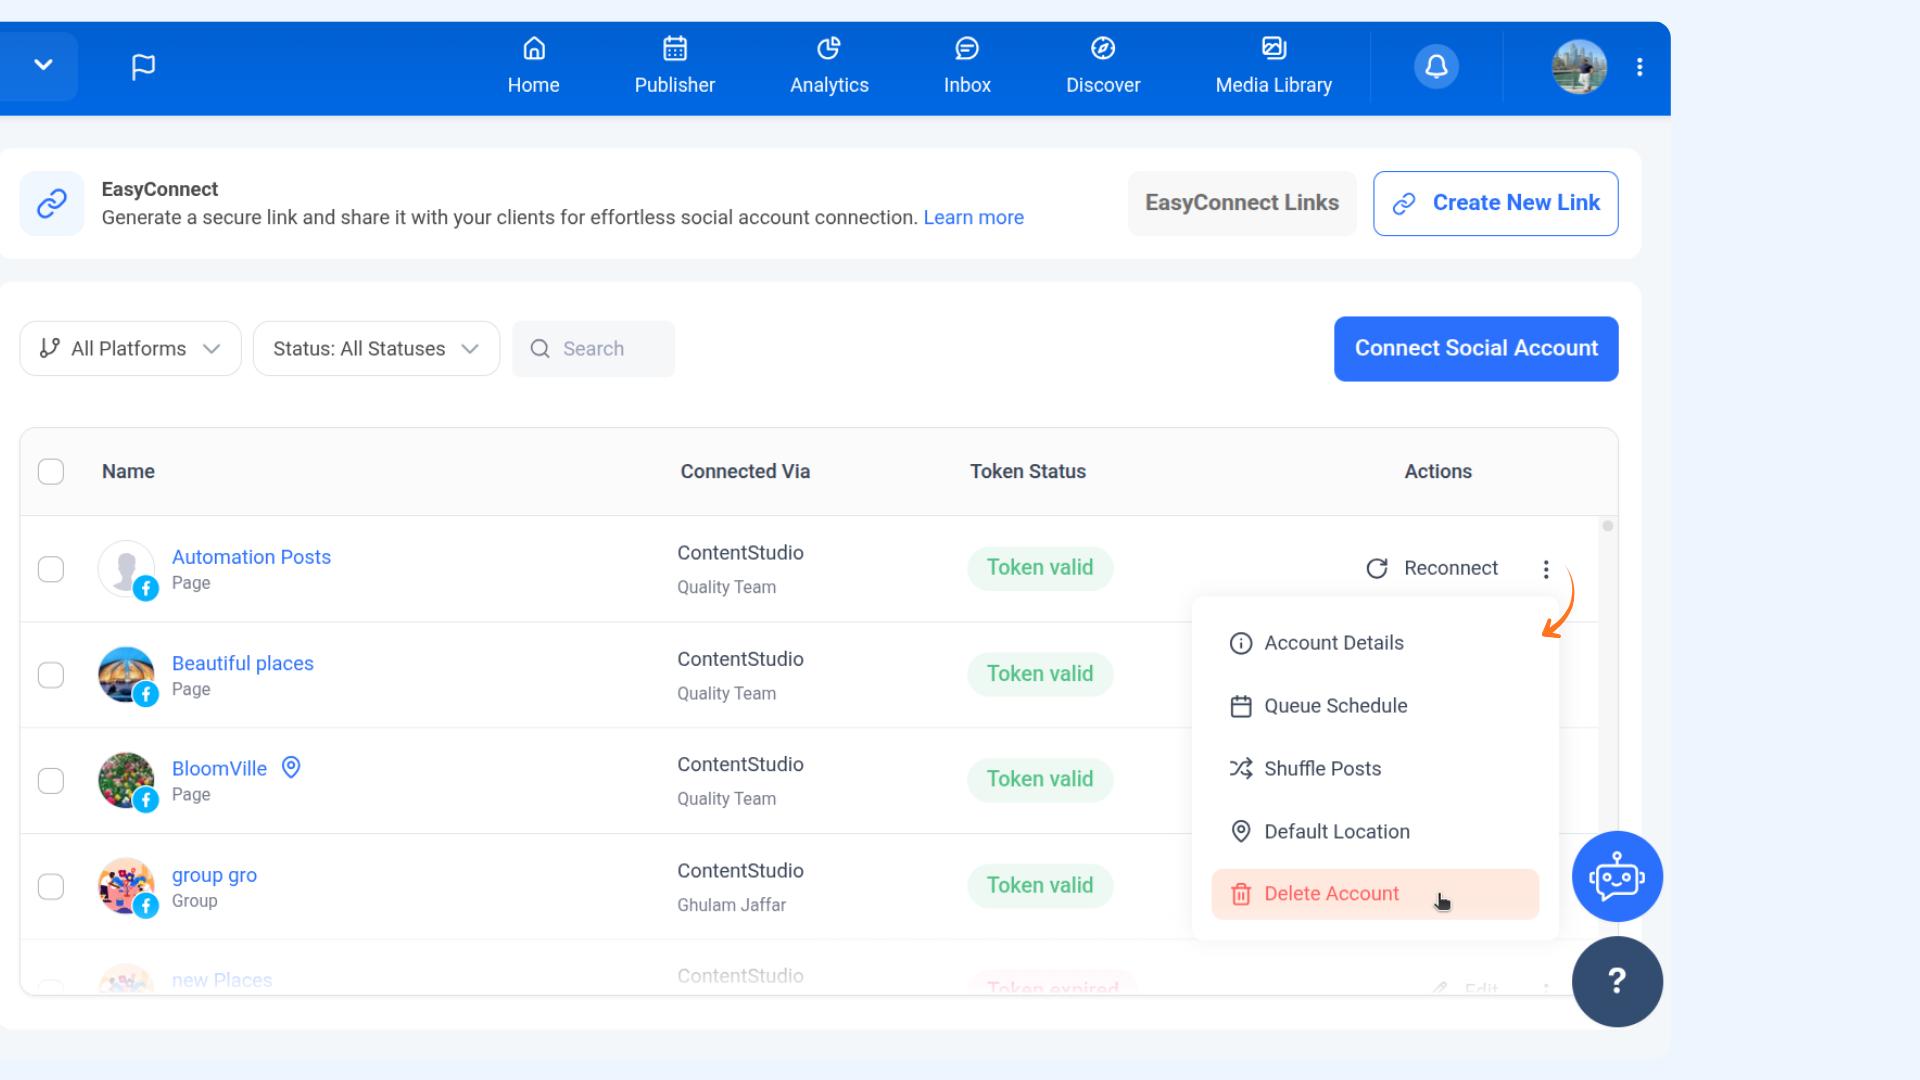
Task: Open Beautiful places account link
Action: [x=243, y=663]
